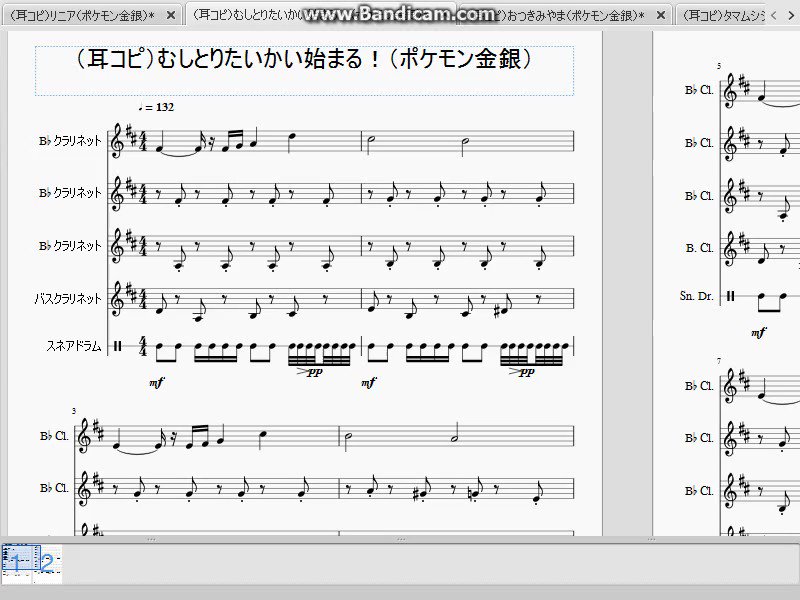Select measure number 5 on page 2

click(x=719, y=66)
